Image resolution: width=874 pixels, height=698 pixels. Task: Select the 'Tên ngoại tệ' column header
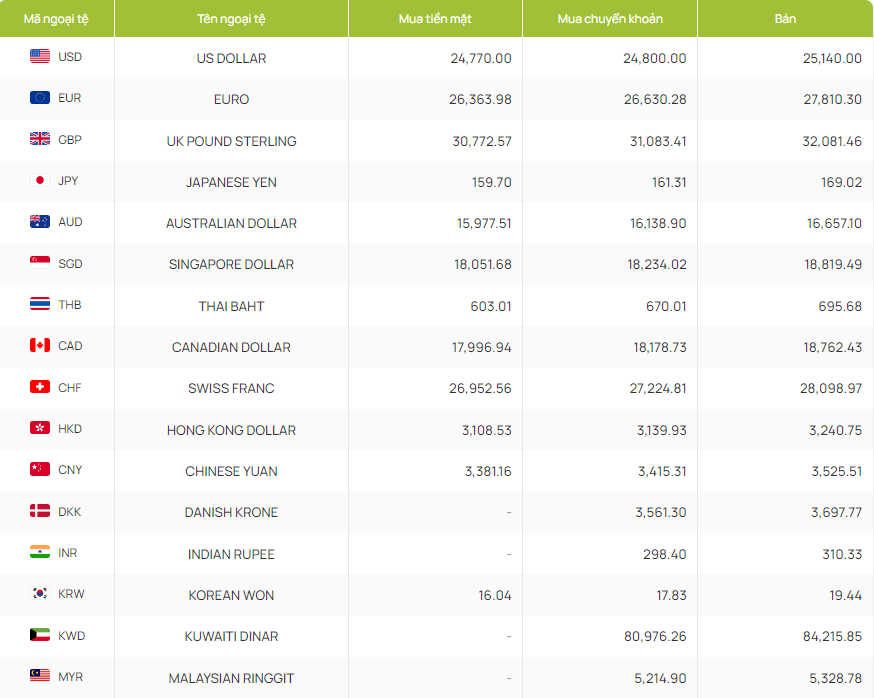[231, 19]
